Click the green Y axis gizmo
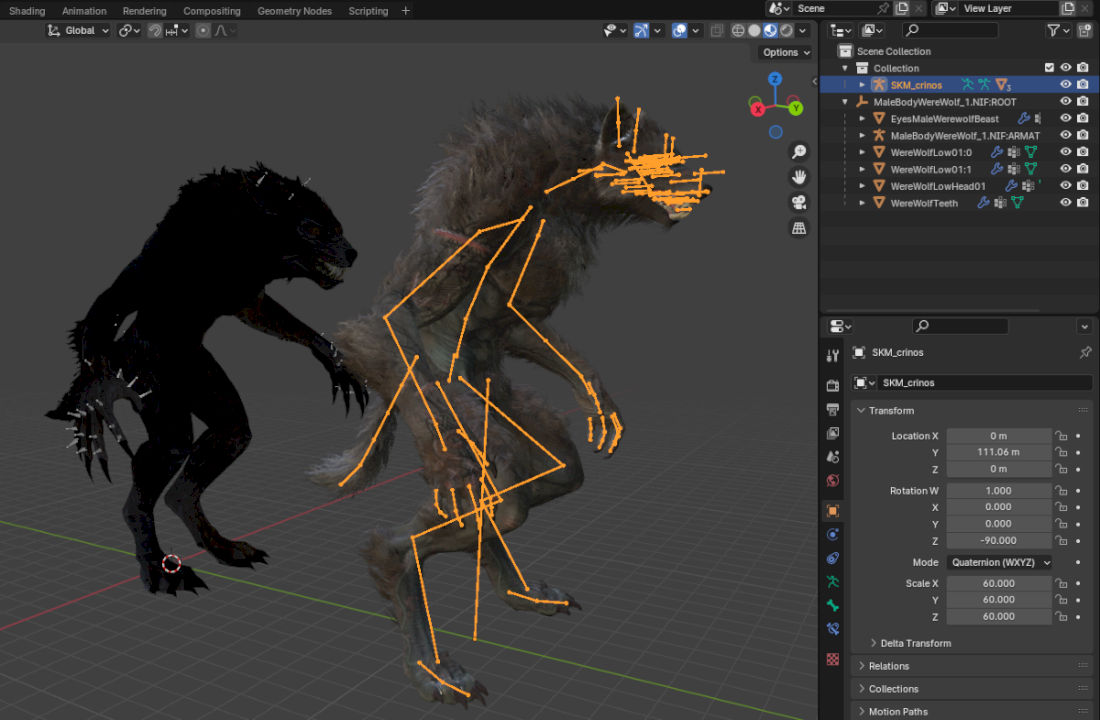The width and height of the screenshot is (1100, 720). point(796,108)
